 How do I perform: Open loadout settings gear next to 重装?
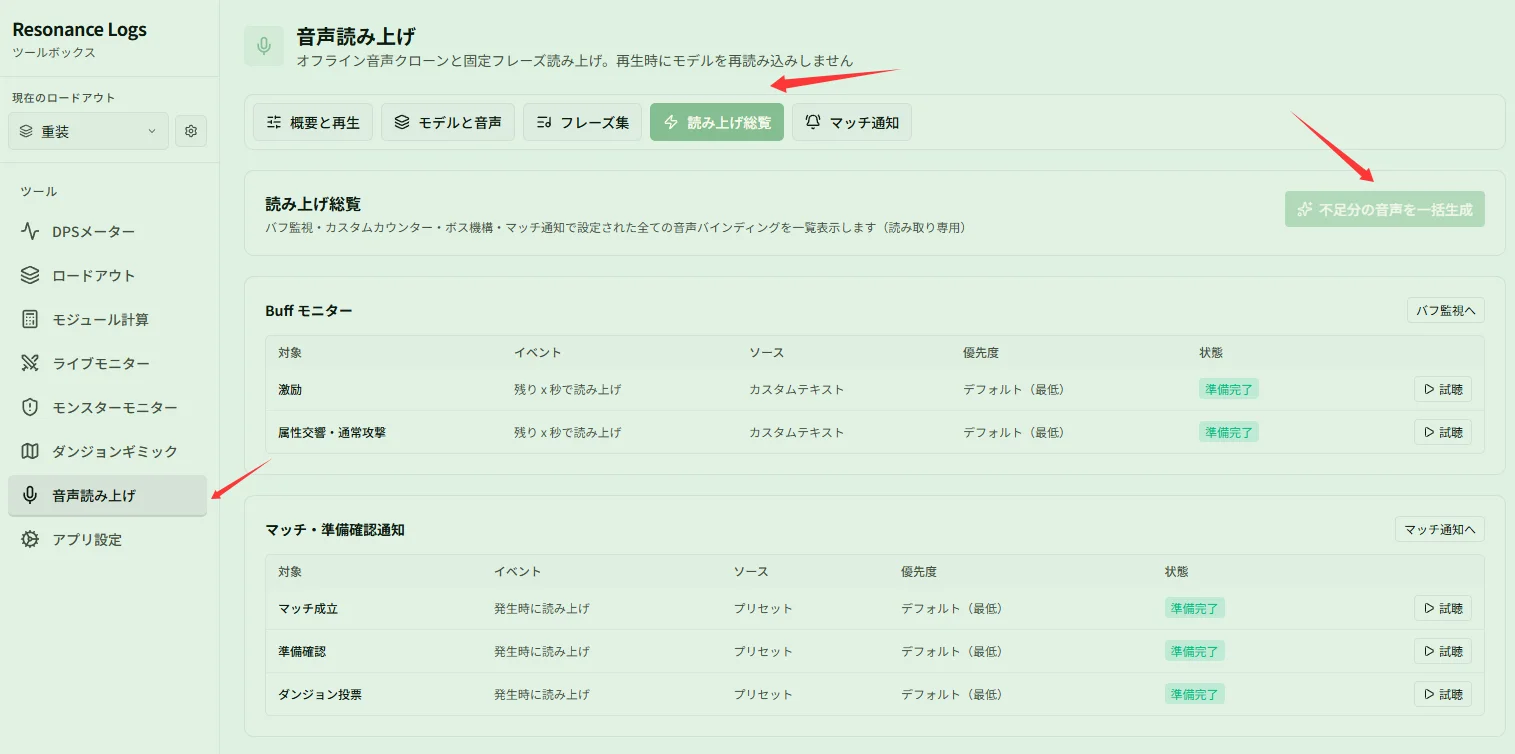click(191, 131)
